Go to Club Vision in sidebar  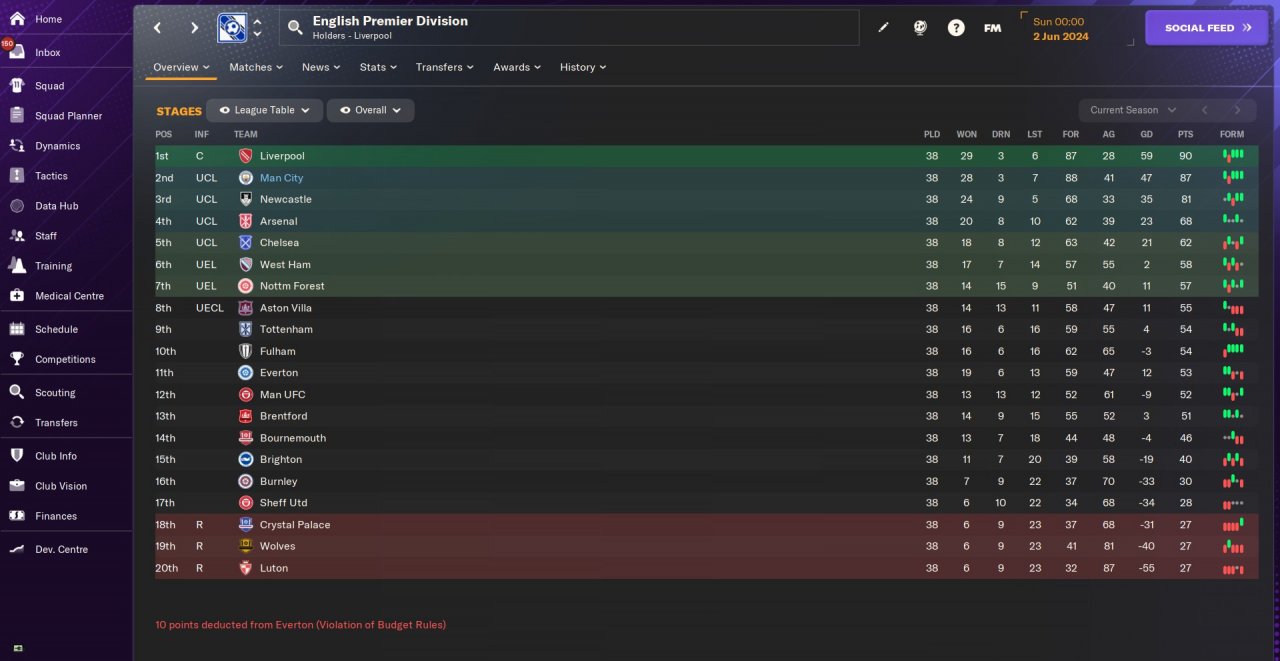(x=61, y=486)
